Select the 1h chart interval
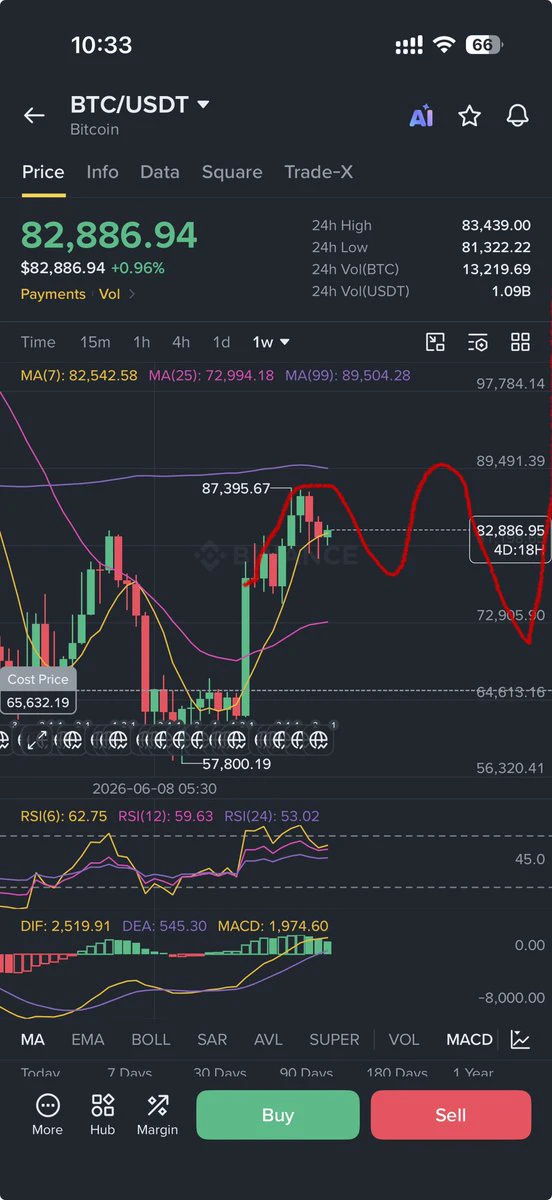This screenshot has height=1200, width=552. click(142, 342)
